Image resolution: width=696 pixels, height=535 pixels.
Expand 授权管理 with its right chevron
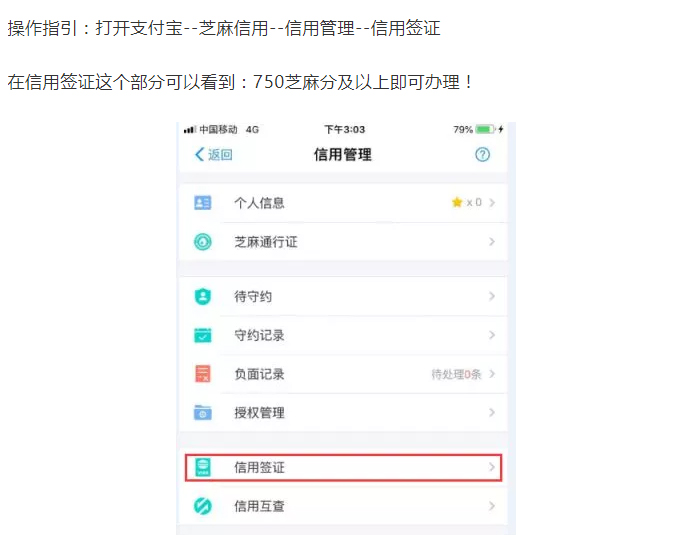click(492, 413)
